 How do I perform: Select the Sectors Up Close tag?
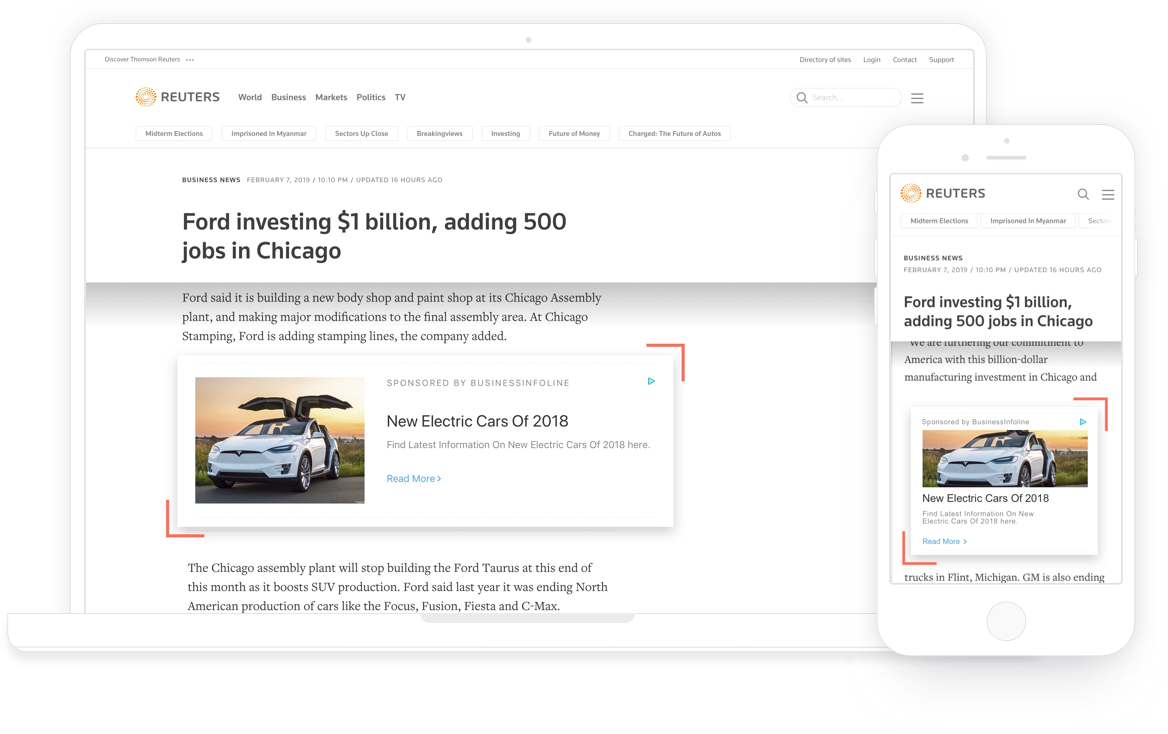pos(361,133)
